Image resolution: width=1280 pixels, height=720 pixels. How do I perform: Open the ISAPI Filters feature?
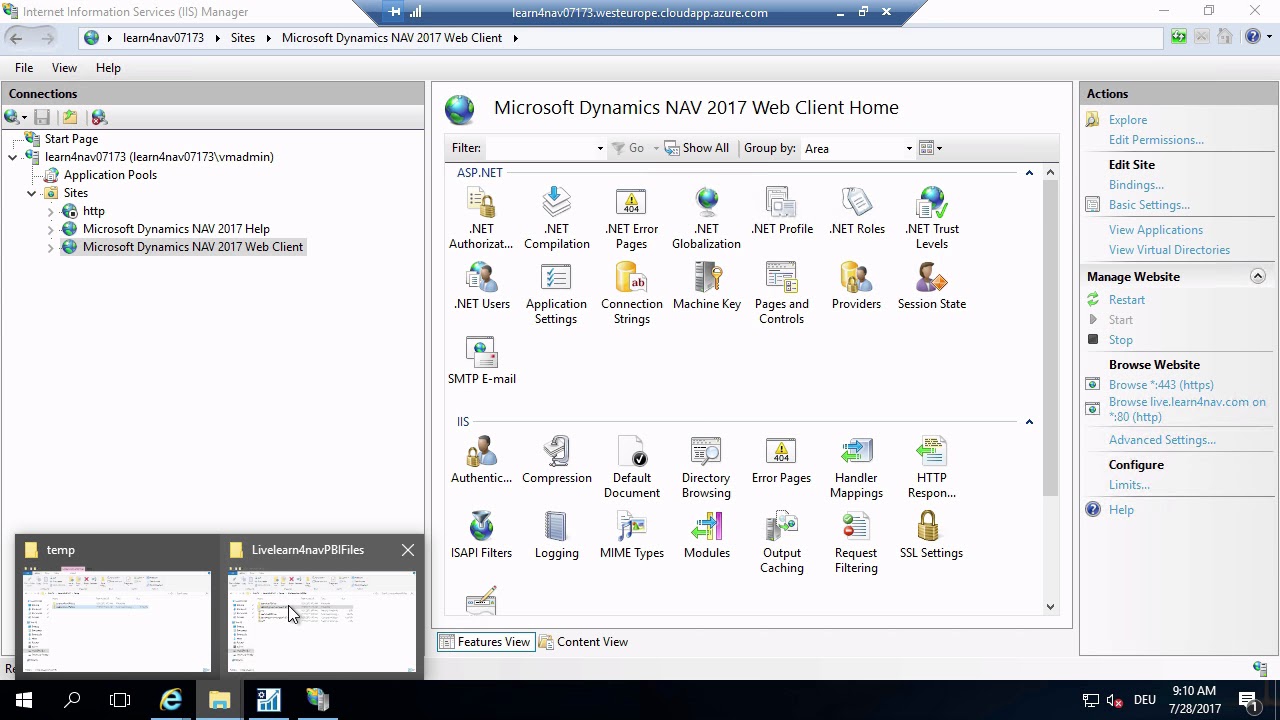pyautogui.click(x=481, y=535)
